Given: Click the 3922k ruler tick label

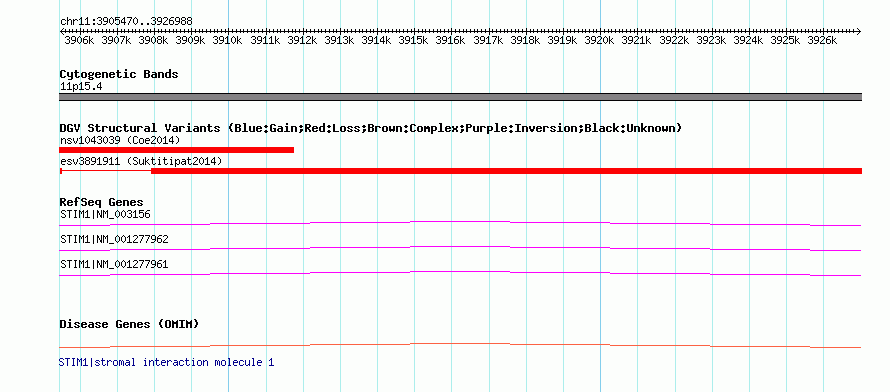Looking at the screenshot, I should [675, 40].
